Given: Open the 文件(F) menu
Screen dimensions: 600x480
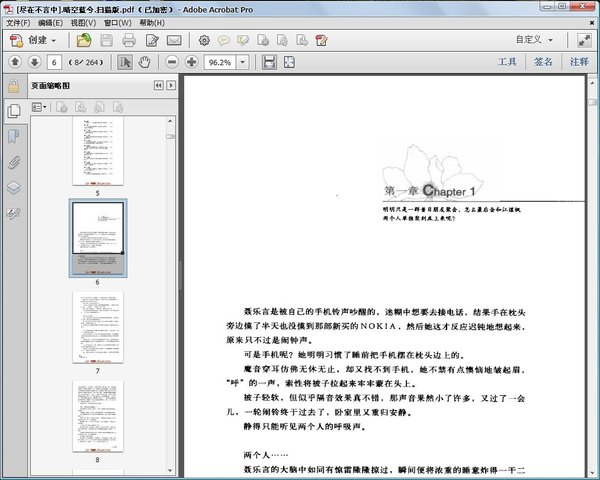Looking at the screenshot, I should point(18,22).
